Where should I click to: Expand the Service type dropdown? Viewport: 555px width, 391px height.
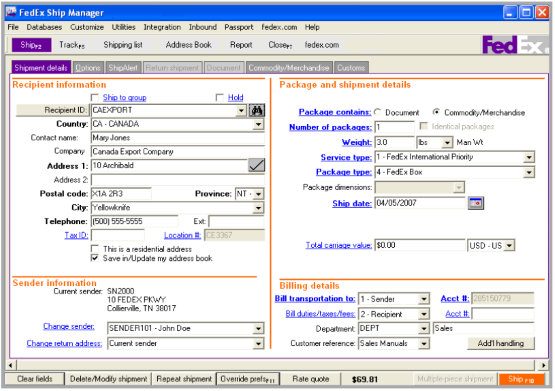(x=529, y=157)
